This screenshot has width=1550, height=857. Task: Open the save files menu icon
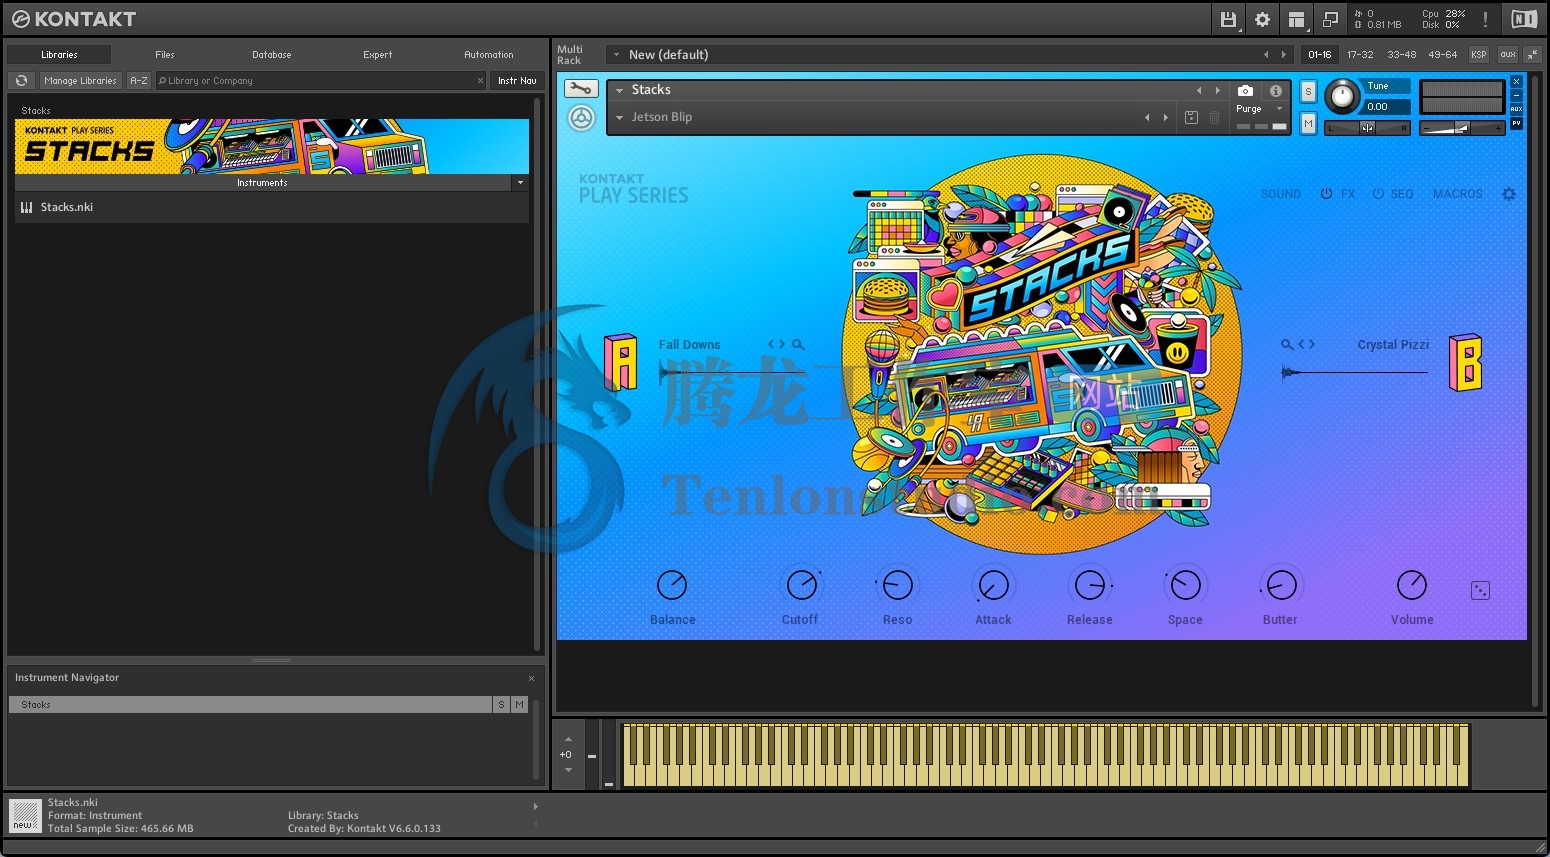(x=1229, y=19)
